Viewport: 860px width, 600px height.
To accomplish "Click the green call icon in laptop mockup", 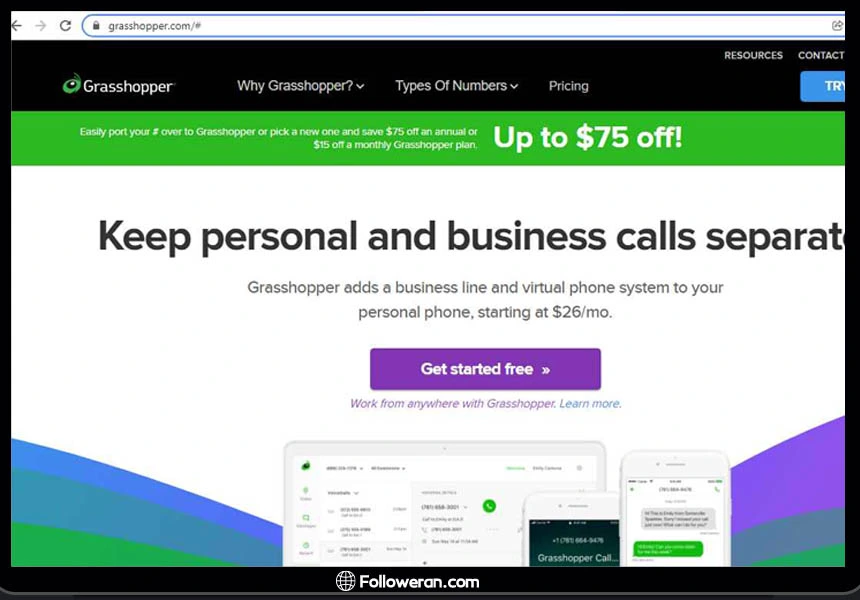I will (489, 506).
